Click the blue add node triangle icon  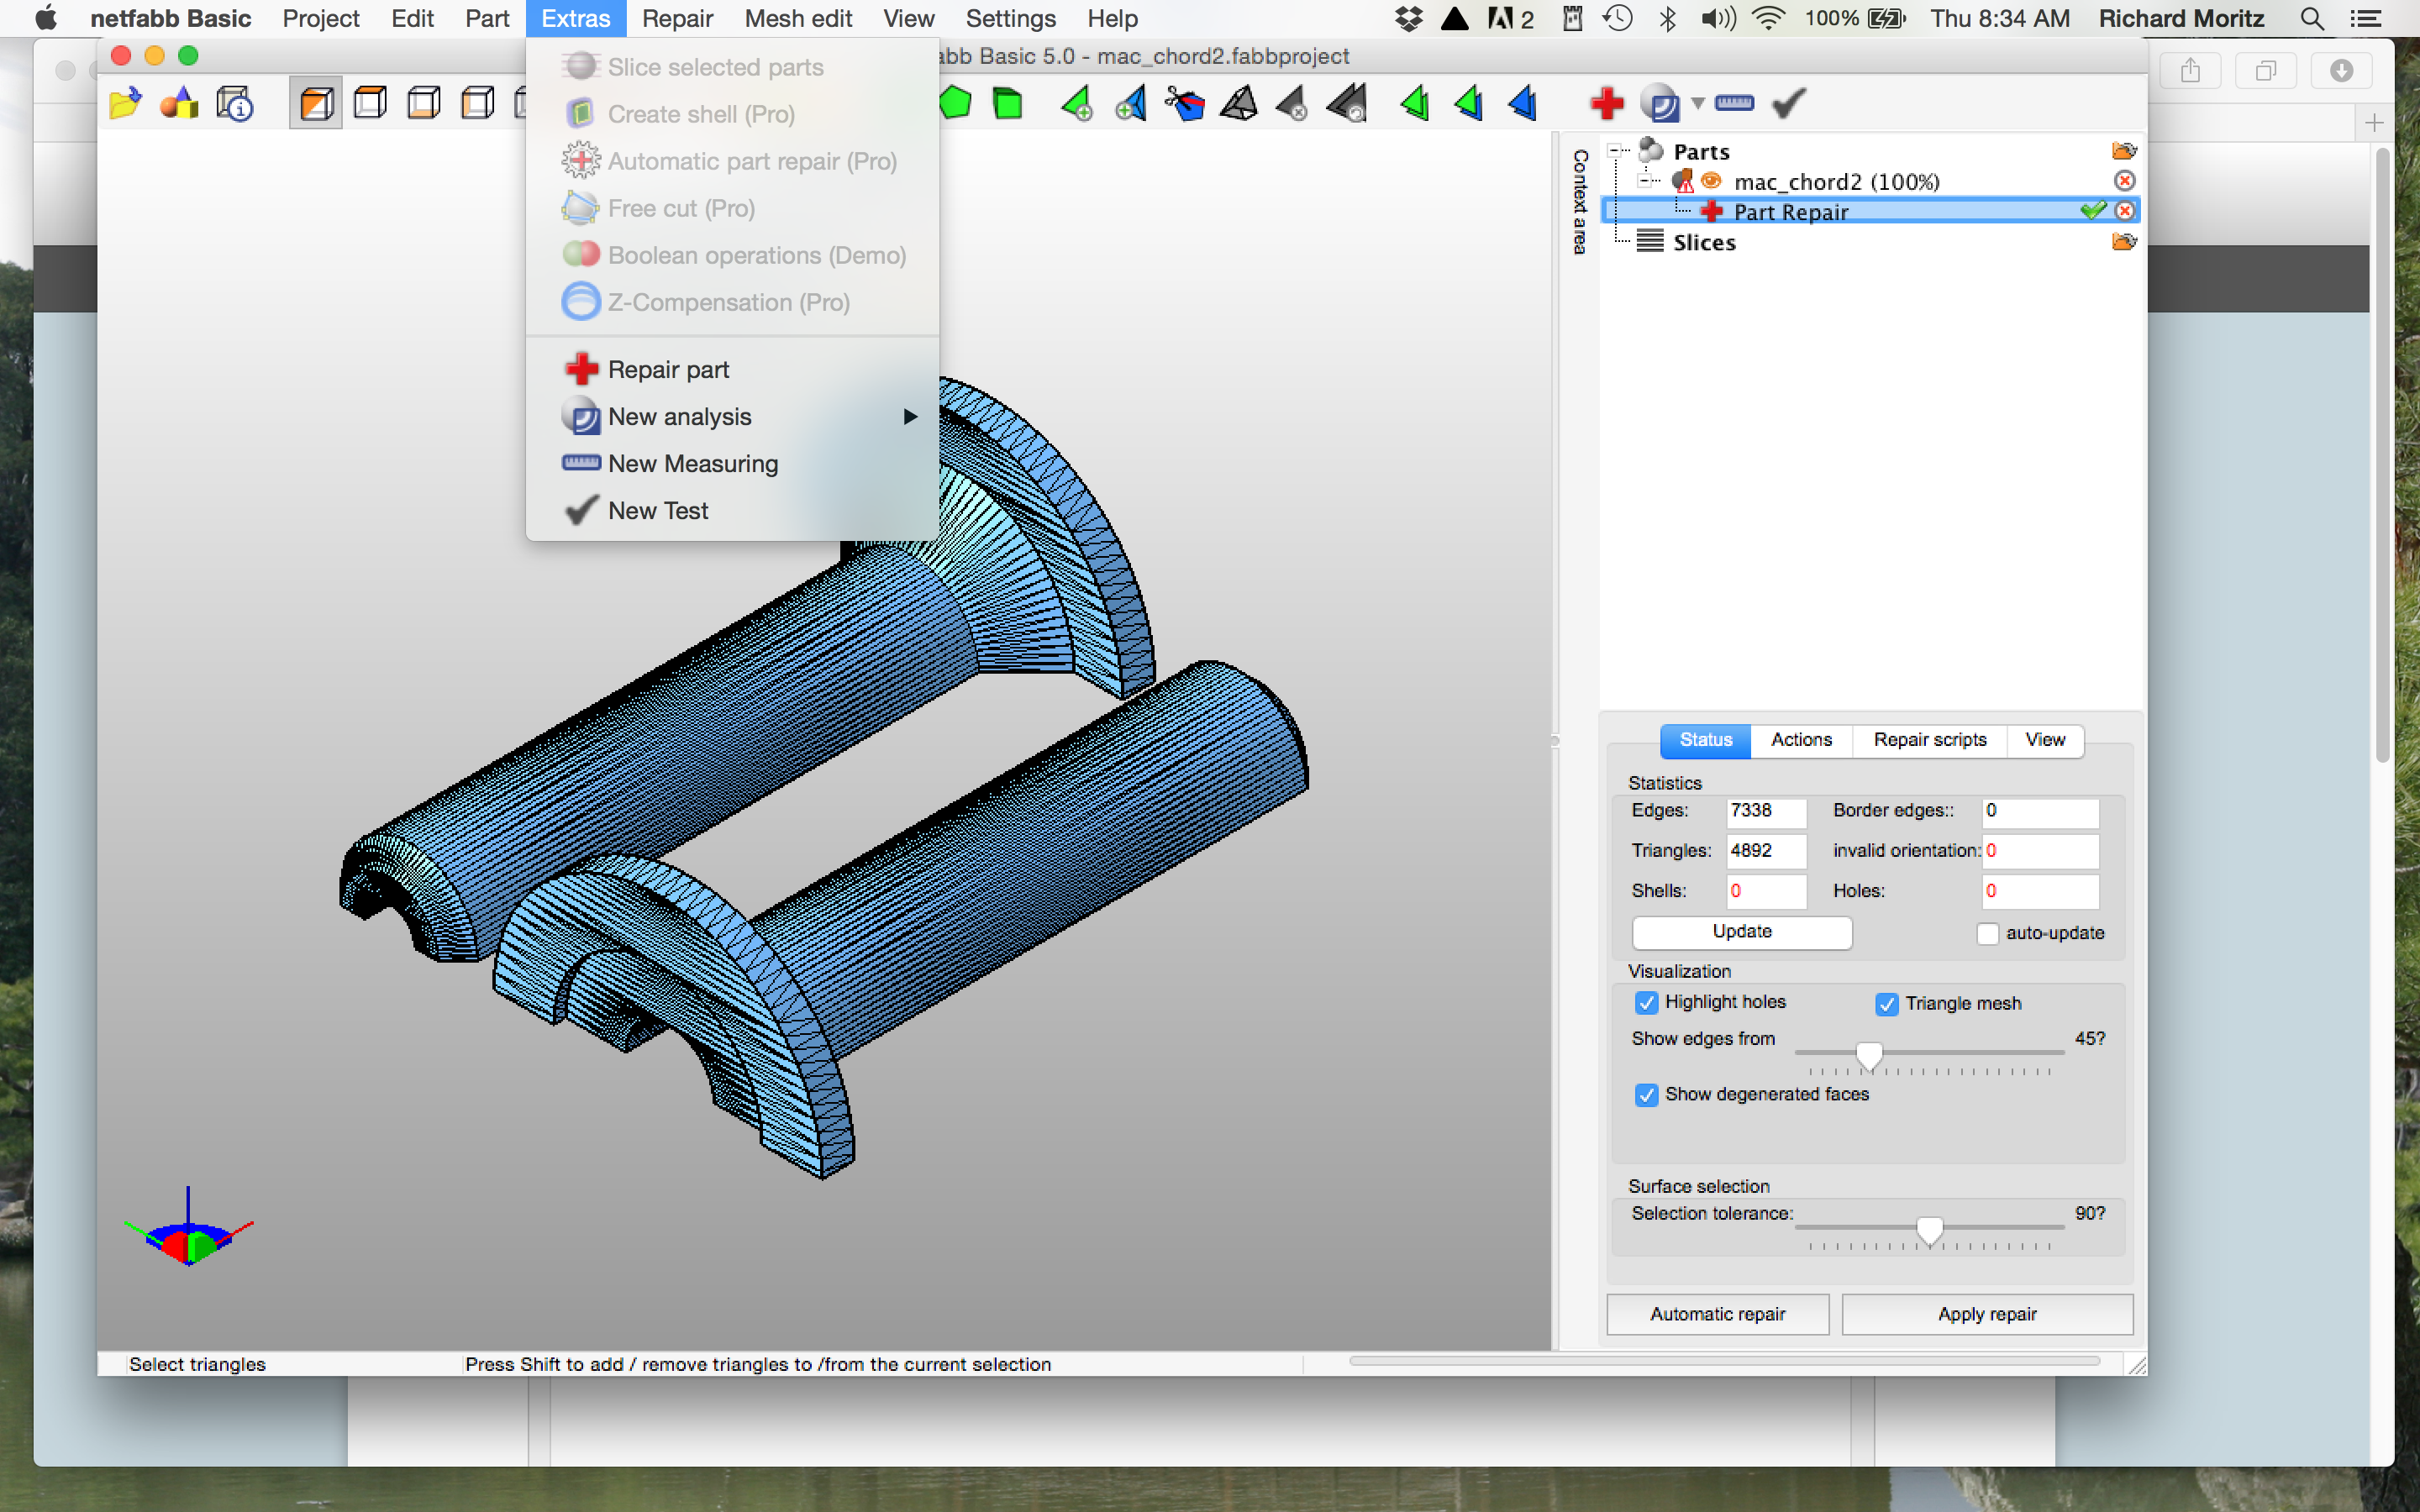pyautogui.click(x=1131, y=103)
